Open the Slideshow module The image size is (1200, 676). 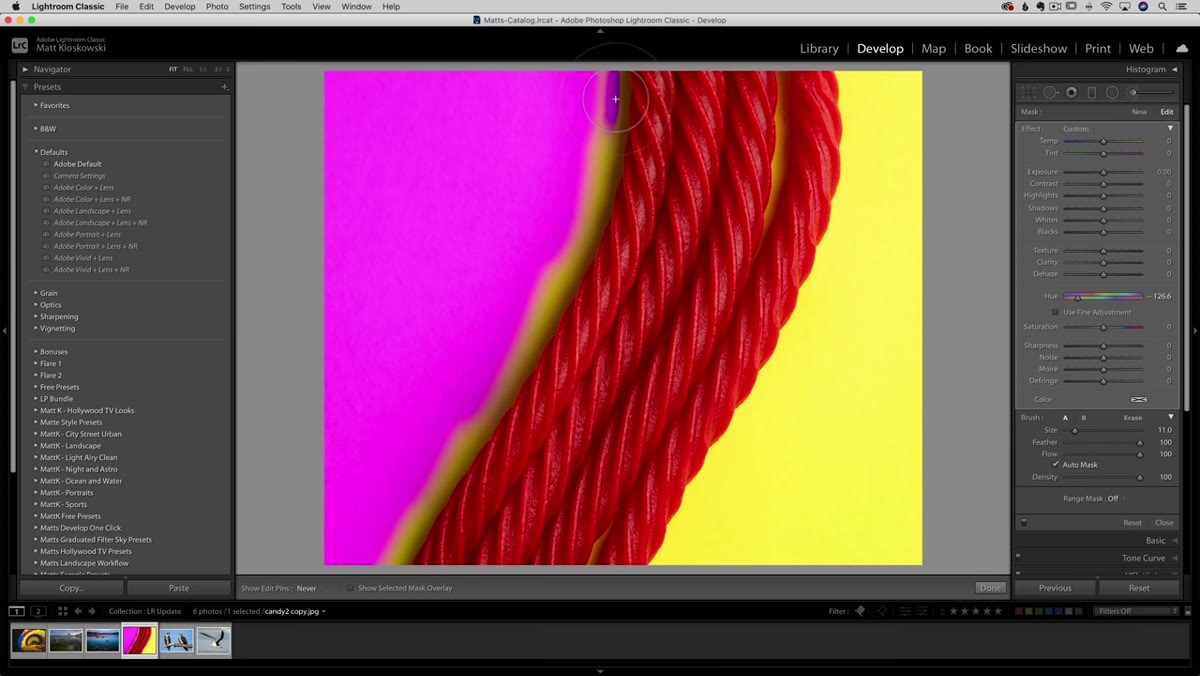(x=1038, y=48)
